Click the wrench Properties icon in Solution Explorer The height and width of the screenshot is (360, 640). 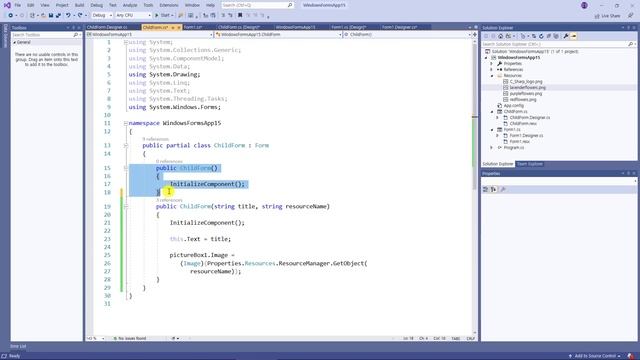point(566,36)
